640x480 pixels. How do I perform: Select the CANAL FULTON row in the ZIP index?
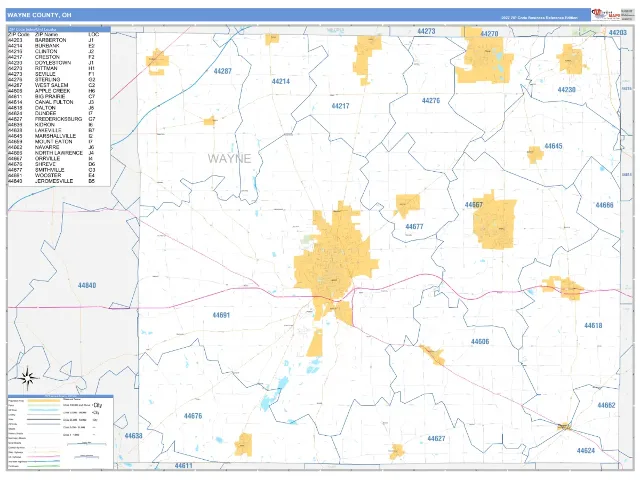(x=51, y=102)
